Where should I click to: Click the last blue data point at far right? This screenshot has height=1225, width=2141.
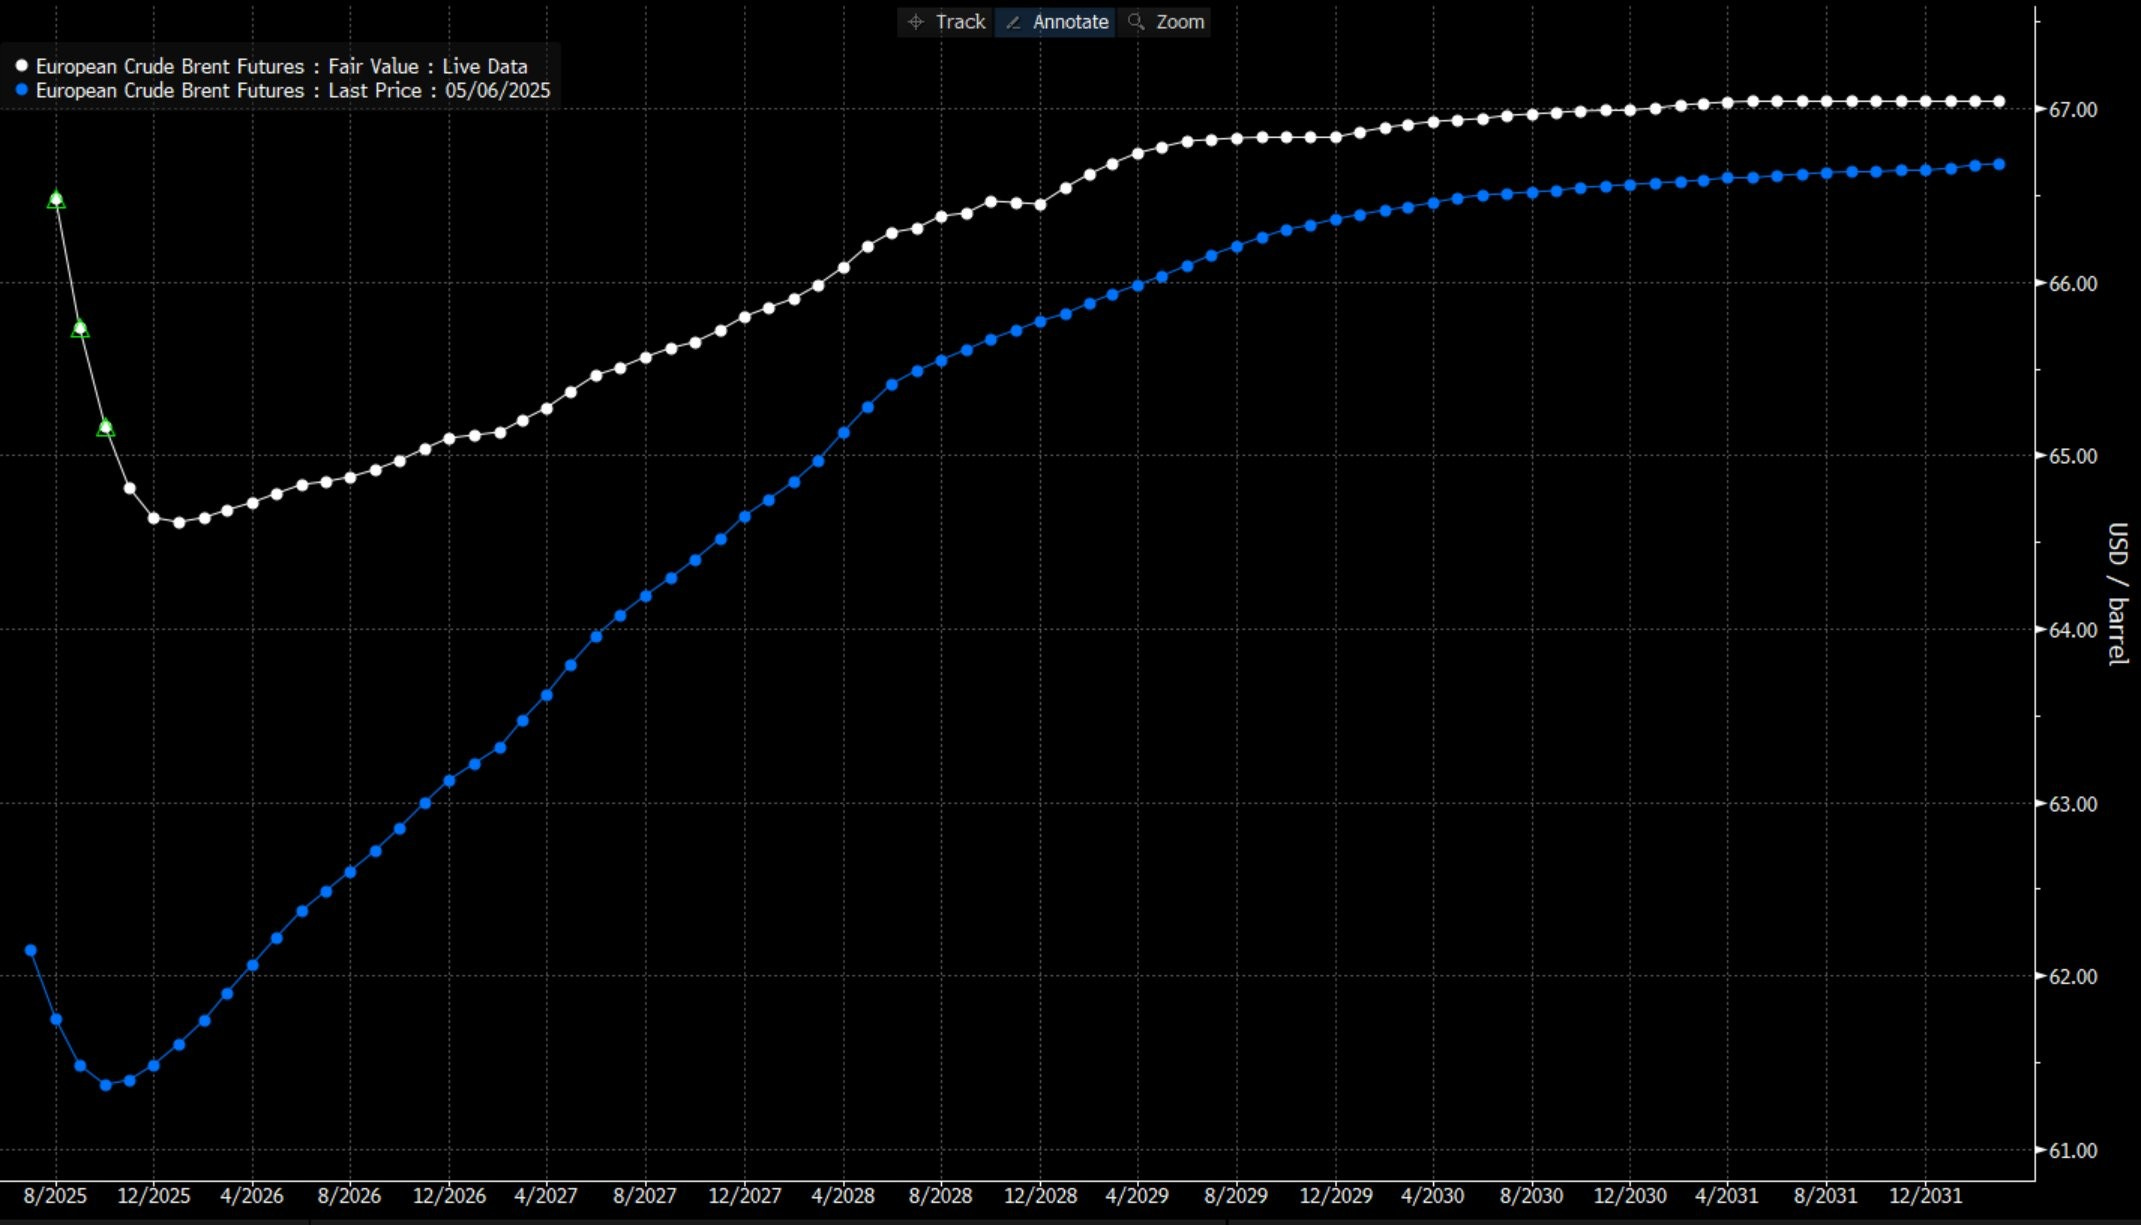coord(1999,164)
